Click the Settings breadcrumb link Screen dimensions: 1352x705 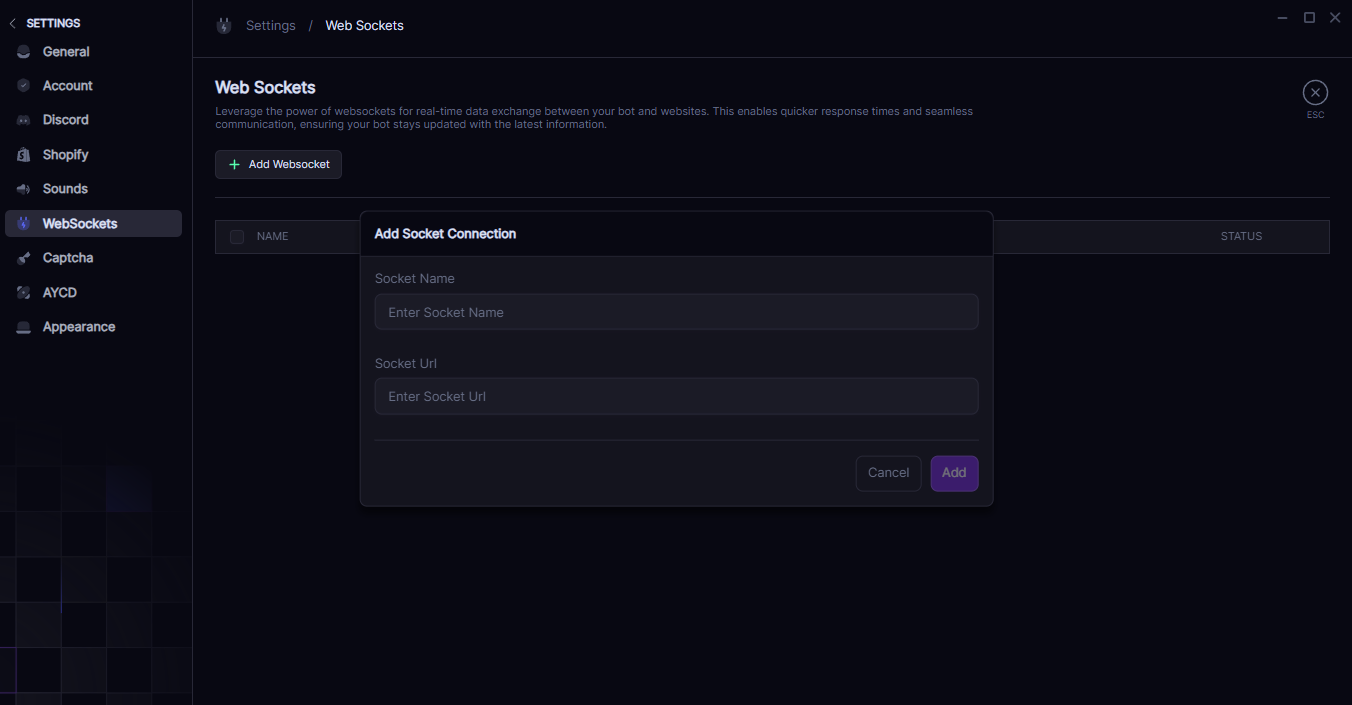(271, 26)
